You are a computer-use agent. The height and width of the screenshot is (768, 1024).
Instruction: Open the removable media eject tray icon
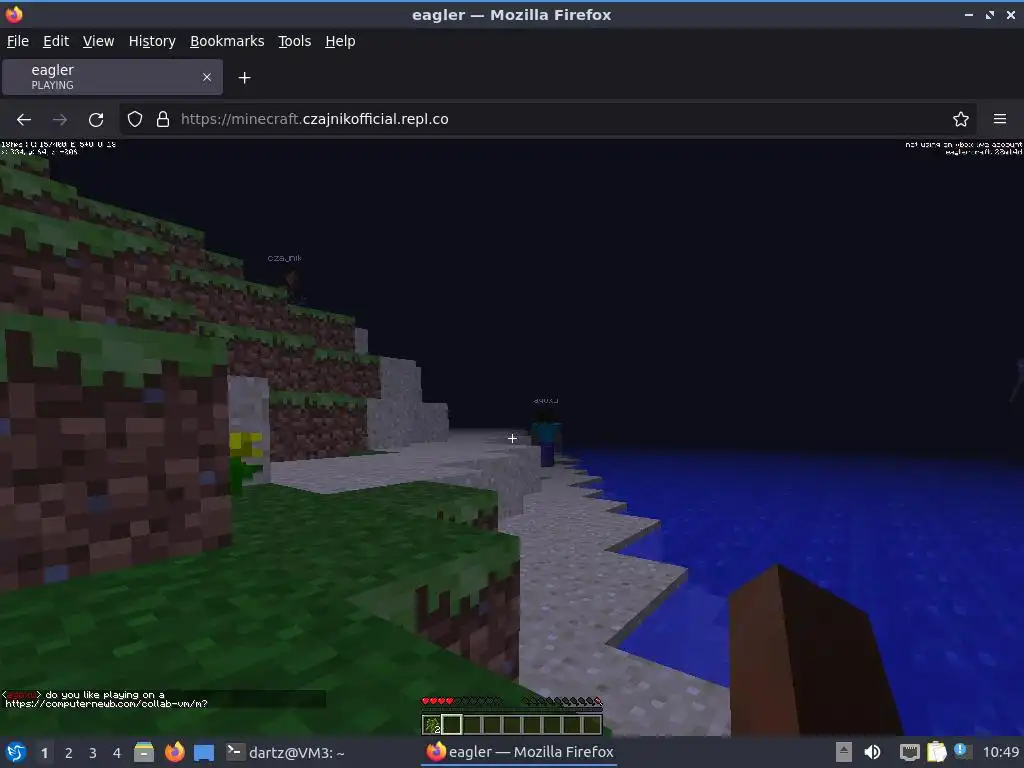(844, 752)
